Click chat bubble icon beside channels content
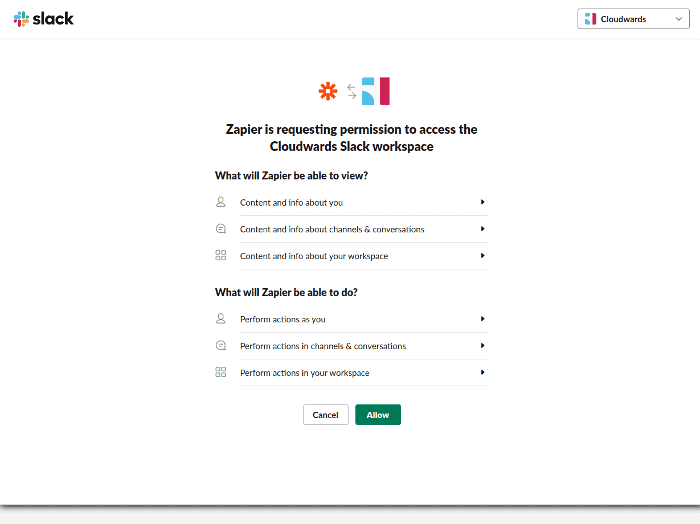This screenshot has width=700, height=524. pos(221,229)
